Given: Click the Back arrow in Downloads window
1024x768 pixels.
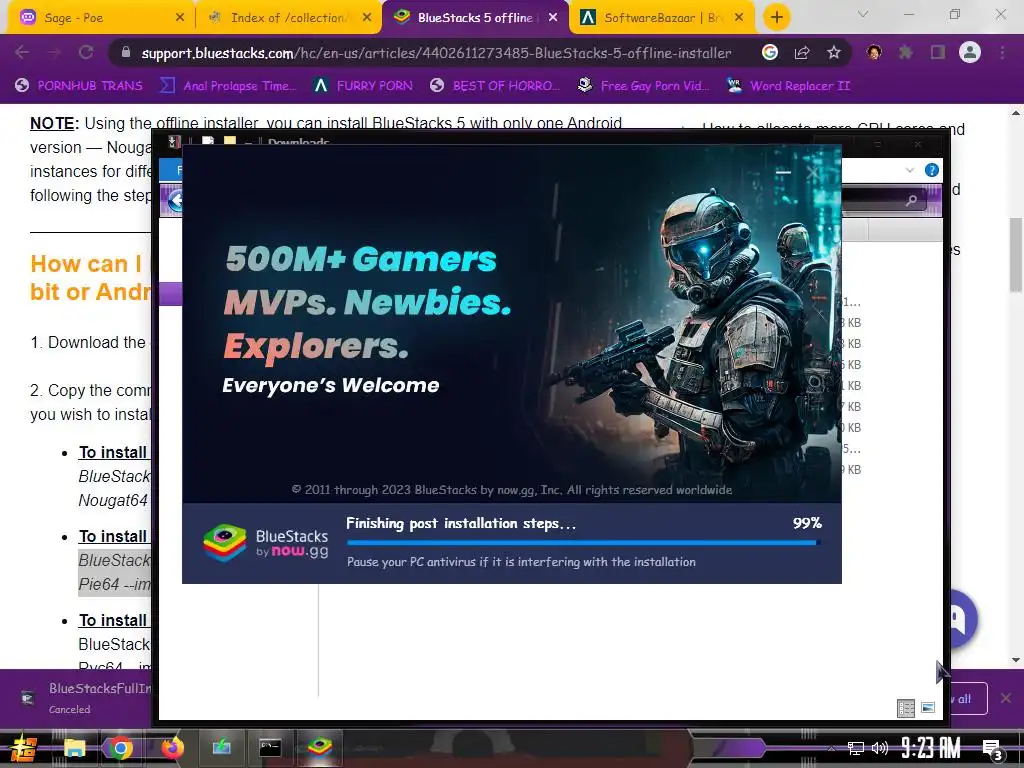Looking at the screenshot, I should (175, 200).
